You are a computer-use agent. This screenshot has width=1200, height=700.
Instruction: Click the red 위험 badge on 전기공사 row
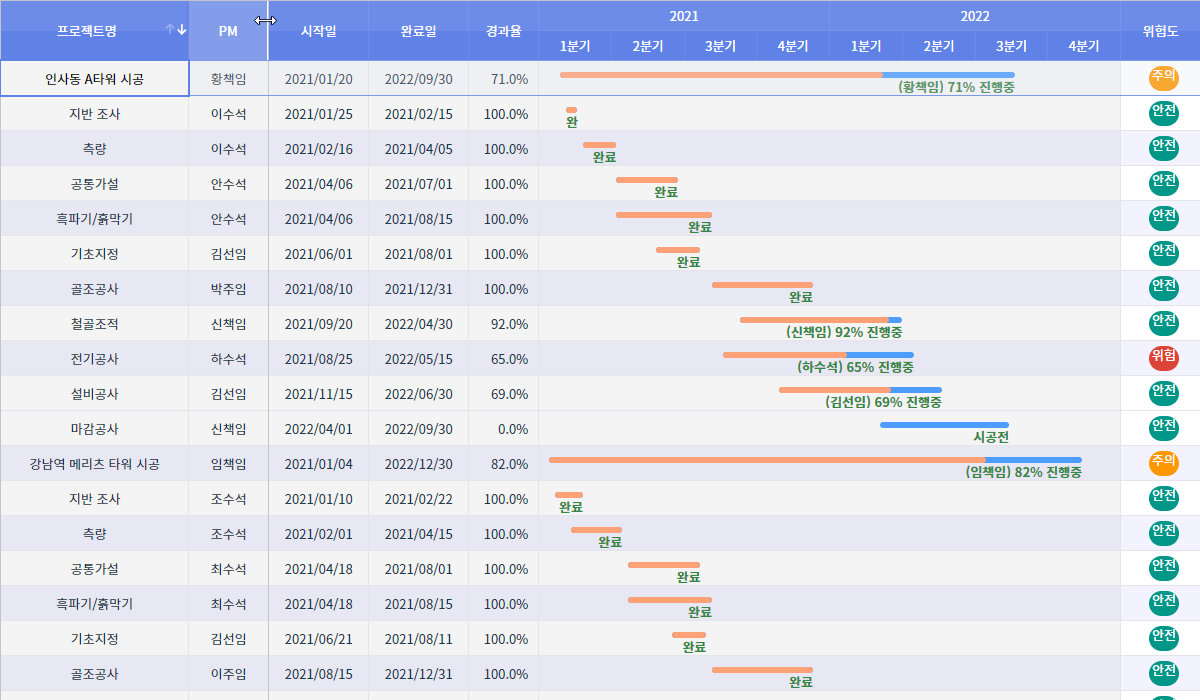tap(1163, 358)
